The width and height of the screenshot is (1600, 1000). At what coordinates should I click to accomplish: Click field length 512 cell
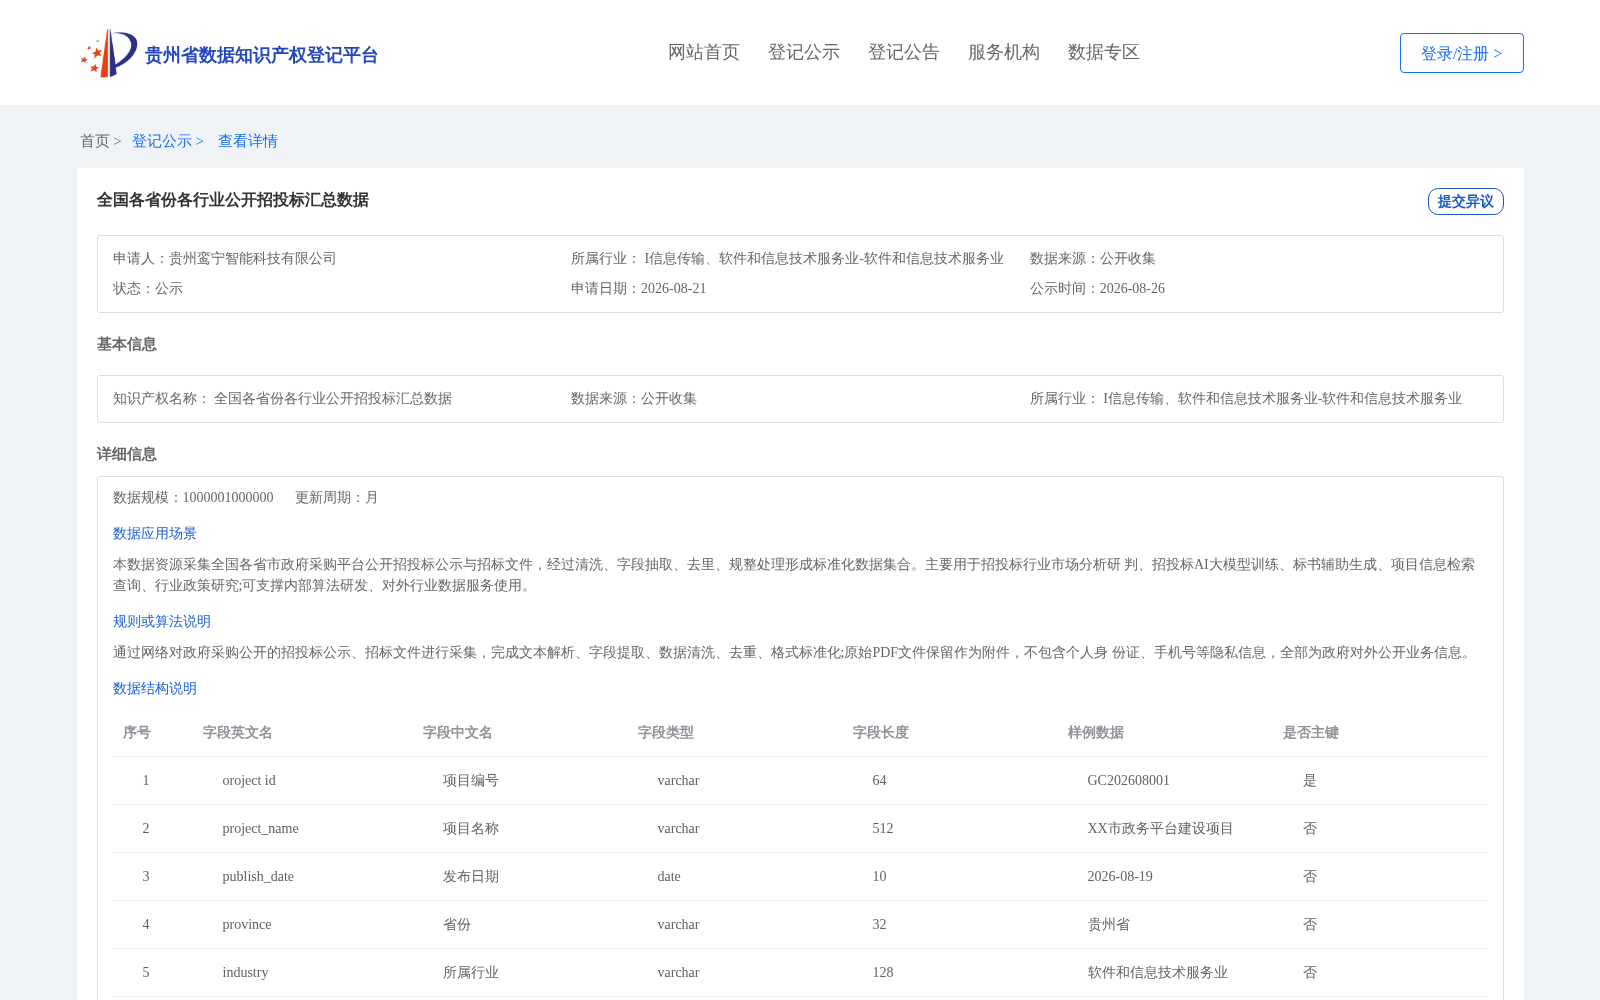pyautogui.click(x=883, y=828)
